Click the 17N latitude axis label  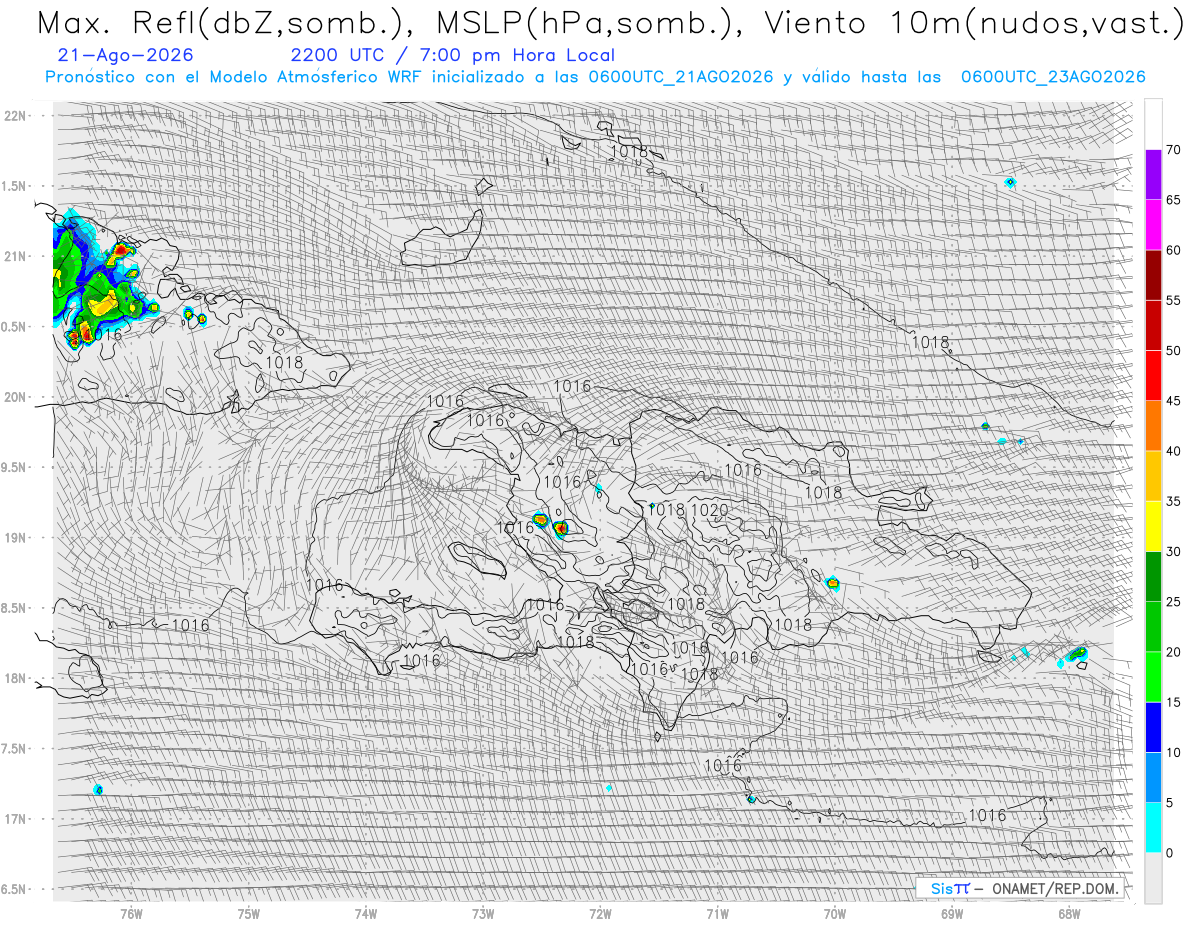coord(15,819)
